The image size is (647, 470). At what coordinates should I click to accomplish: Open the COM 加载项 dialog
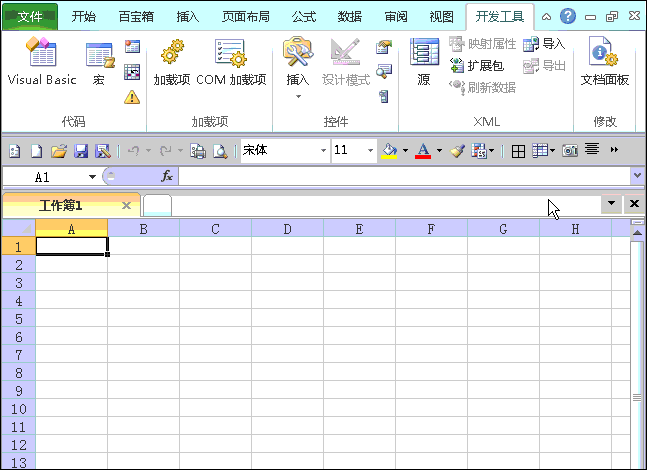[x=231, y=62]
